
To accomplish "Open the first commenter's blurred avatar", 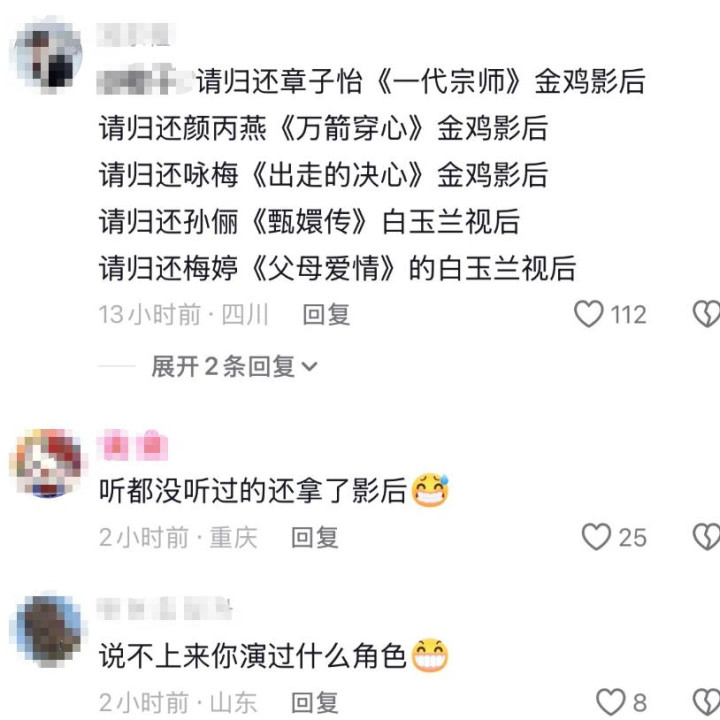I will pos(49,55).
